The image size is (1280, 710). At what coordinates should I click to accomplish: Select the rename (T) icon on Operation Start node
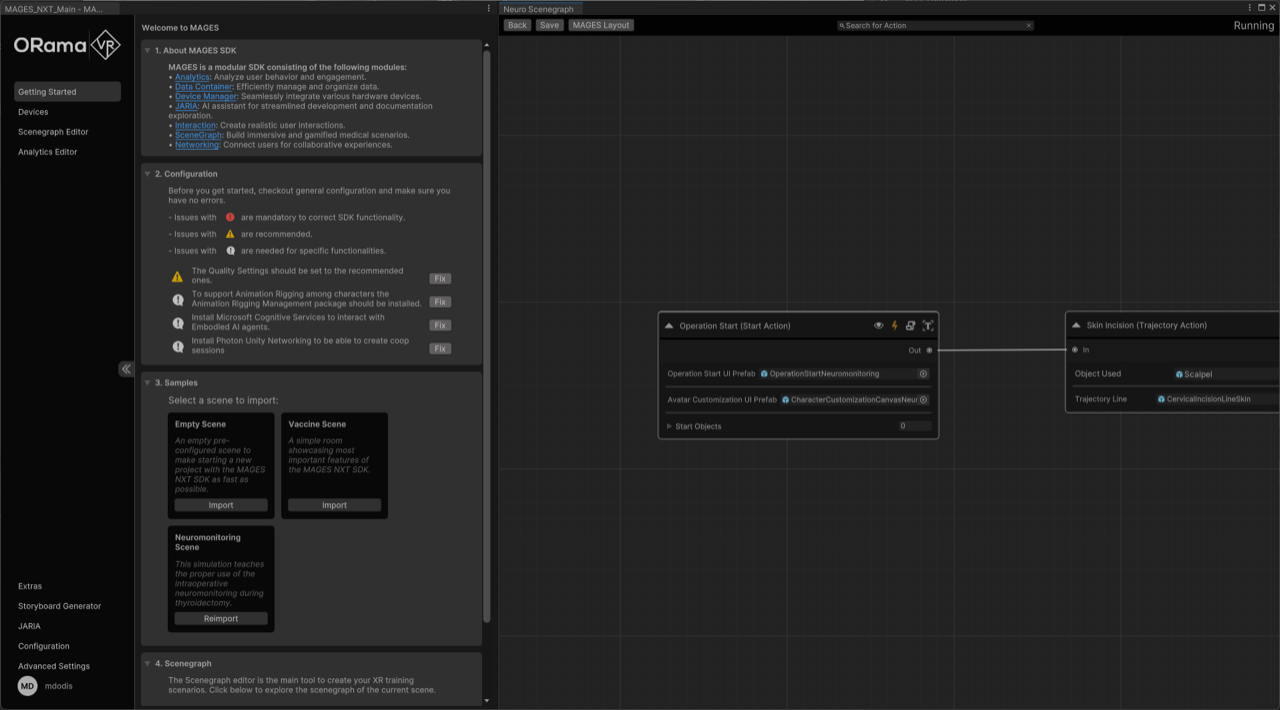pyautogui.click(x=927, y=325)
